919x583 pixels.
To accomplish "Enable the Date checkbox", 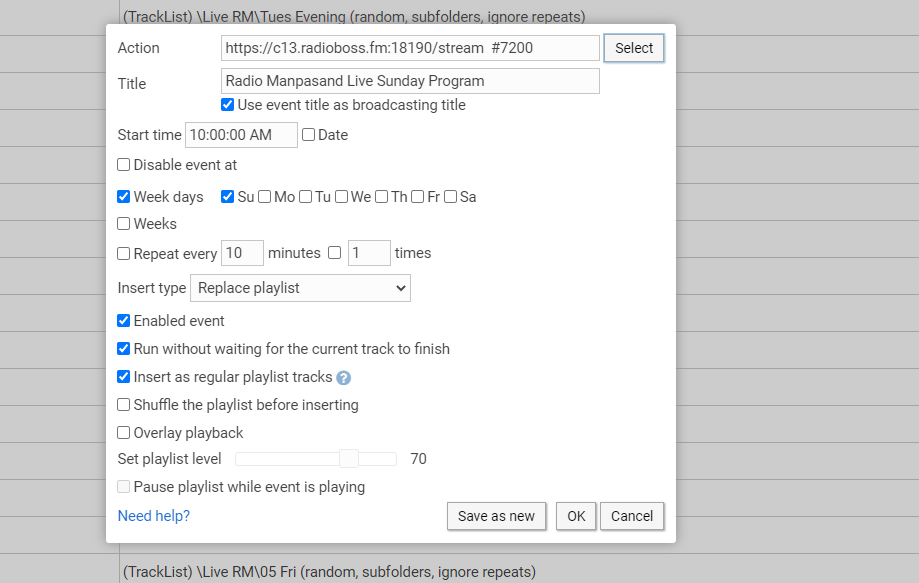I will [x=308, y=135].
